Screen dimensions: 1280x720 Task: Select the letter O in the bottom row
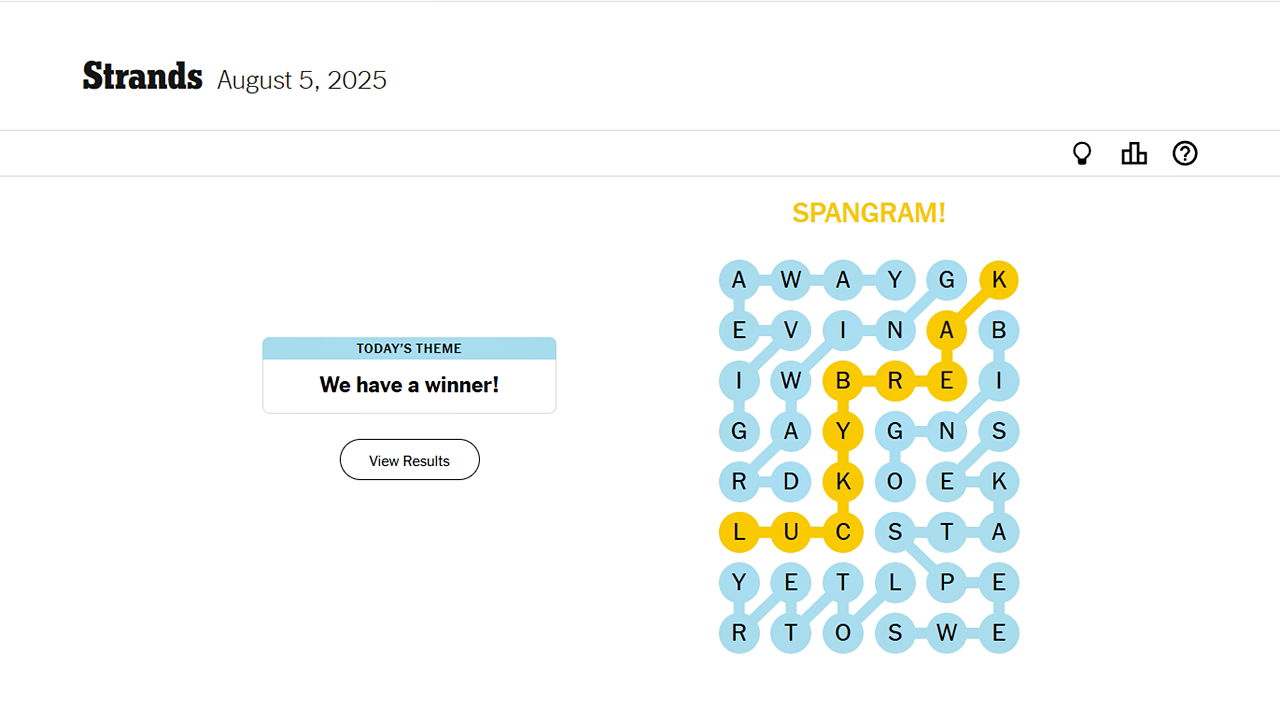843,632
